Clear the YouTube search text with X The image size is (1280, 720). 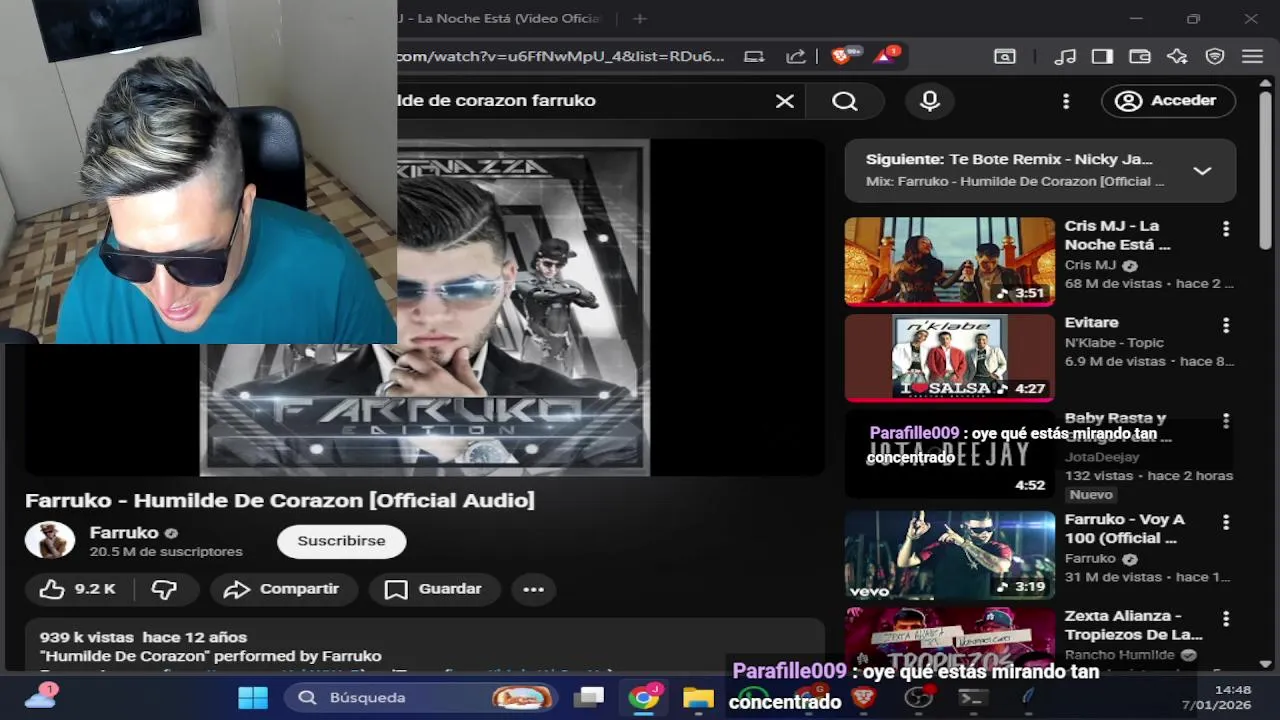pos(785,101)
